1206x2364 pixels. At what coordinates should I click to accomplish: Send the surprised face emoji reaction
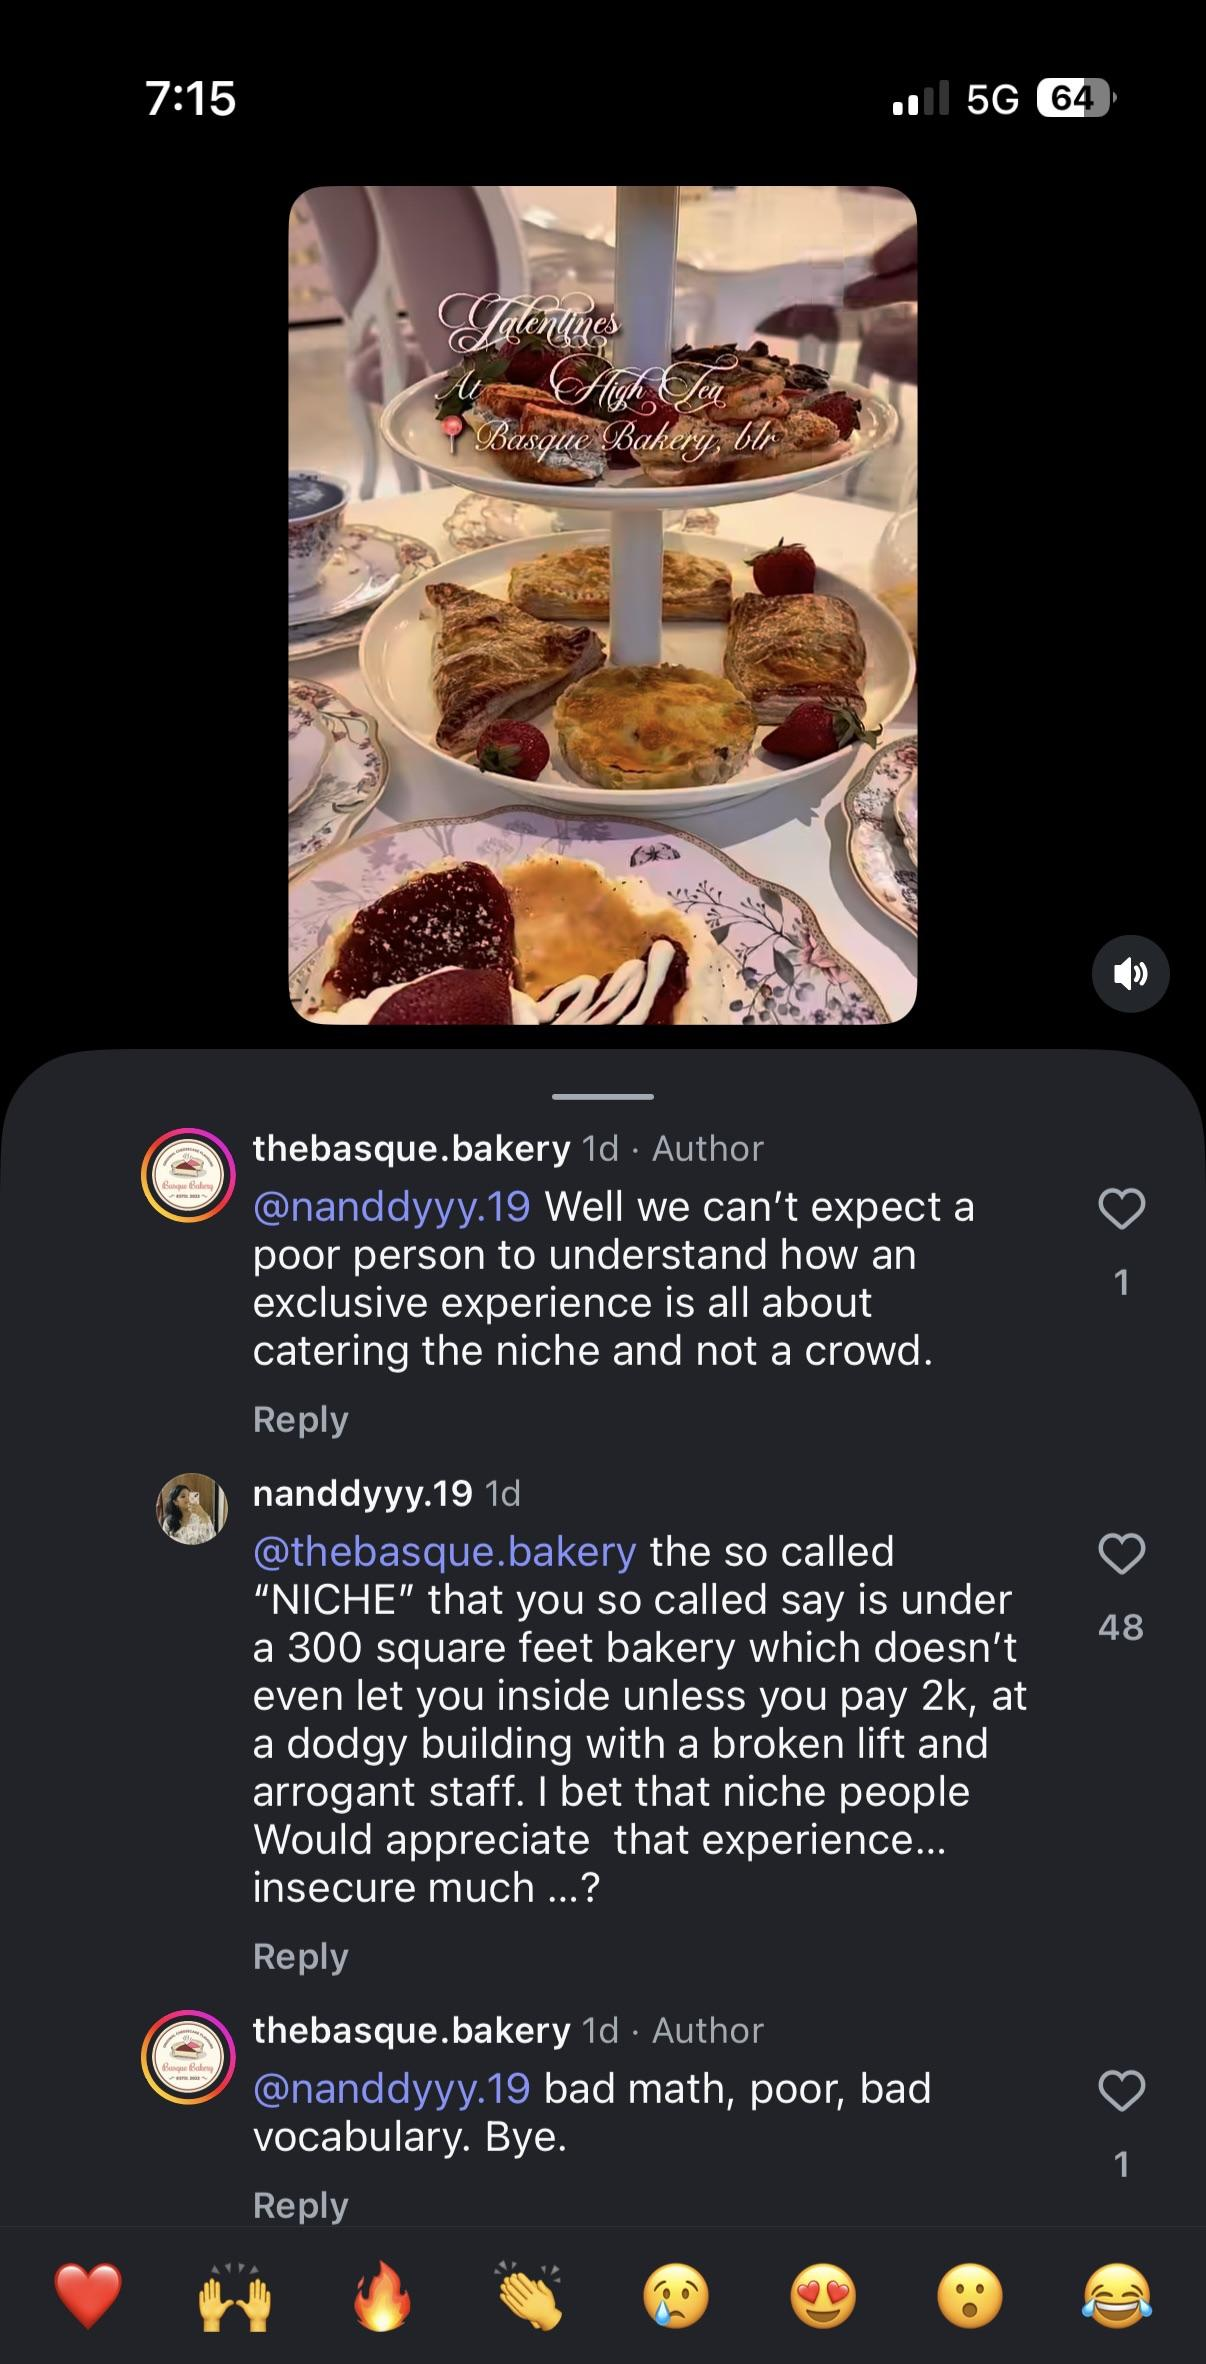pyautogui.click(x=970, y=2295)
